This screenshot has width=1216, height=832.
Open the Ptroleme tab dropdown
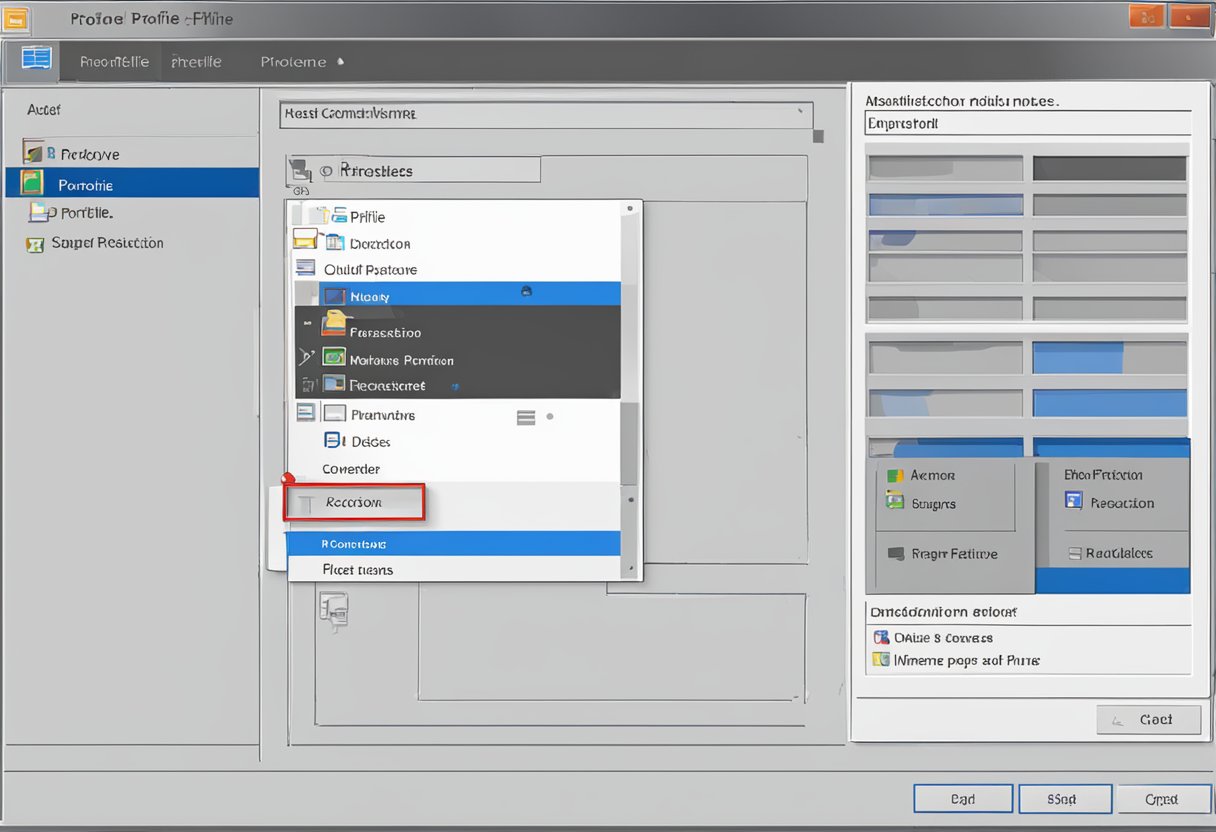[340, 62]
